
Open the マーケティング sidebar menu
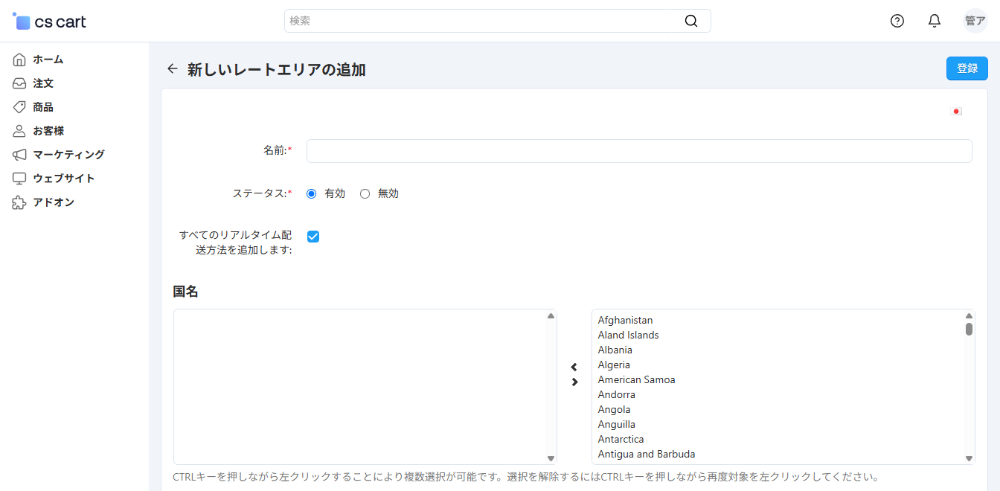click(x=68, y=155)
